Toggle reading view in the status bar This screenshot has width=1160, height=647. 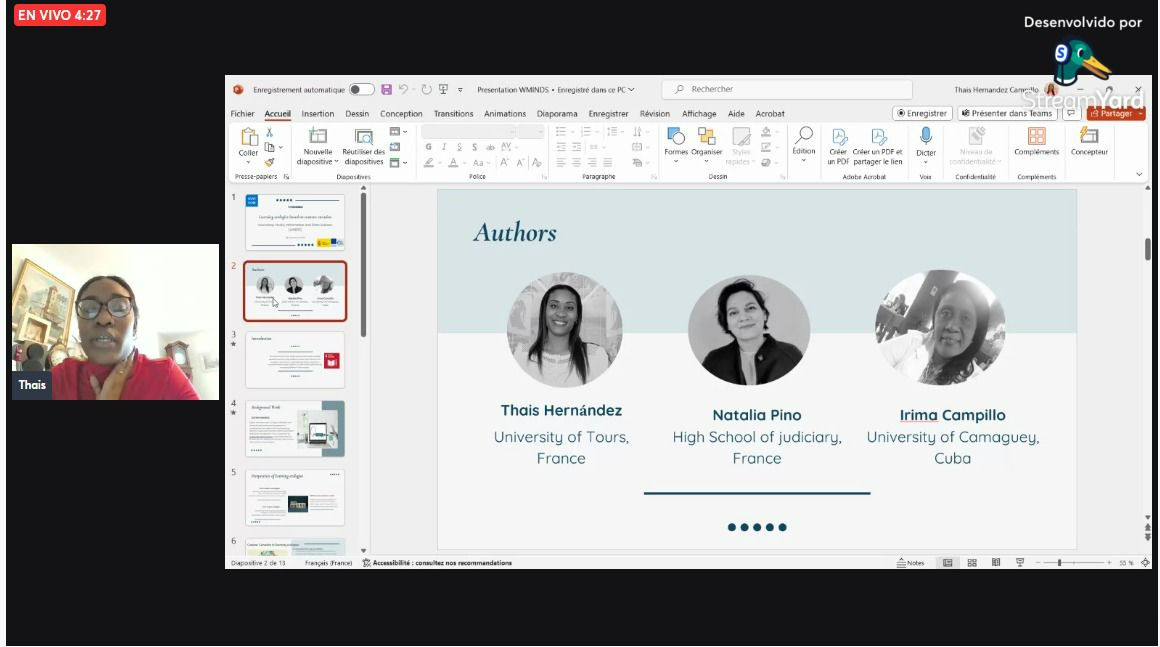pyautogui.click(x=996, y=563)
